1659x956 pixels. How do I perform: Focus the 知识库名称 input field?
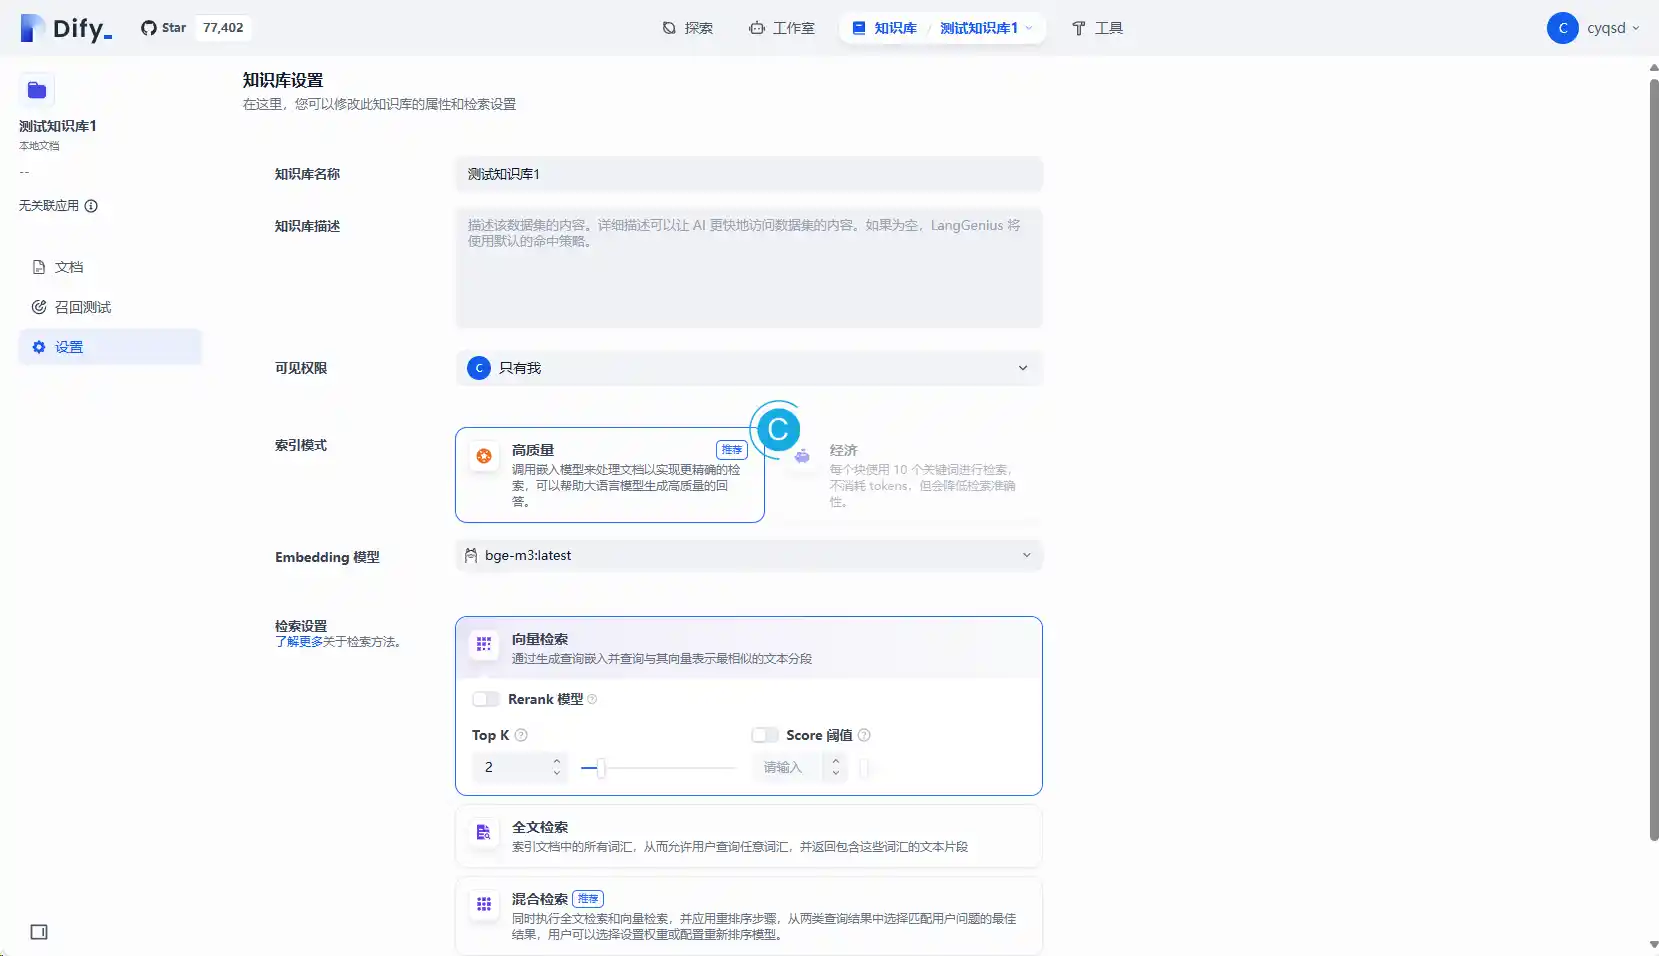pos(749,174)
